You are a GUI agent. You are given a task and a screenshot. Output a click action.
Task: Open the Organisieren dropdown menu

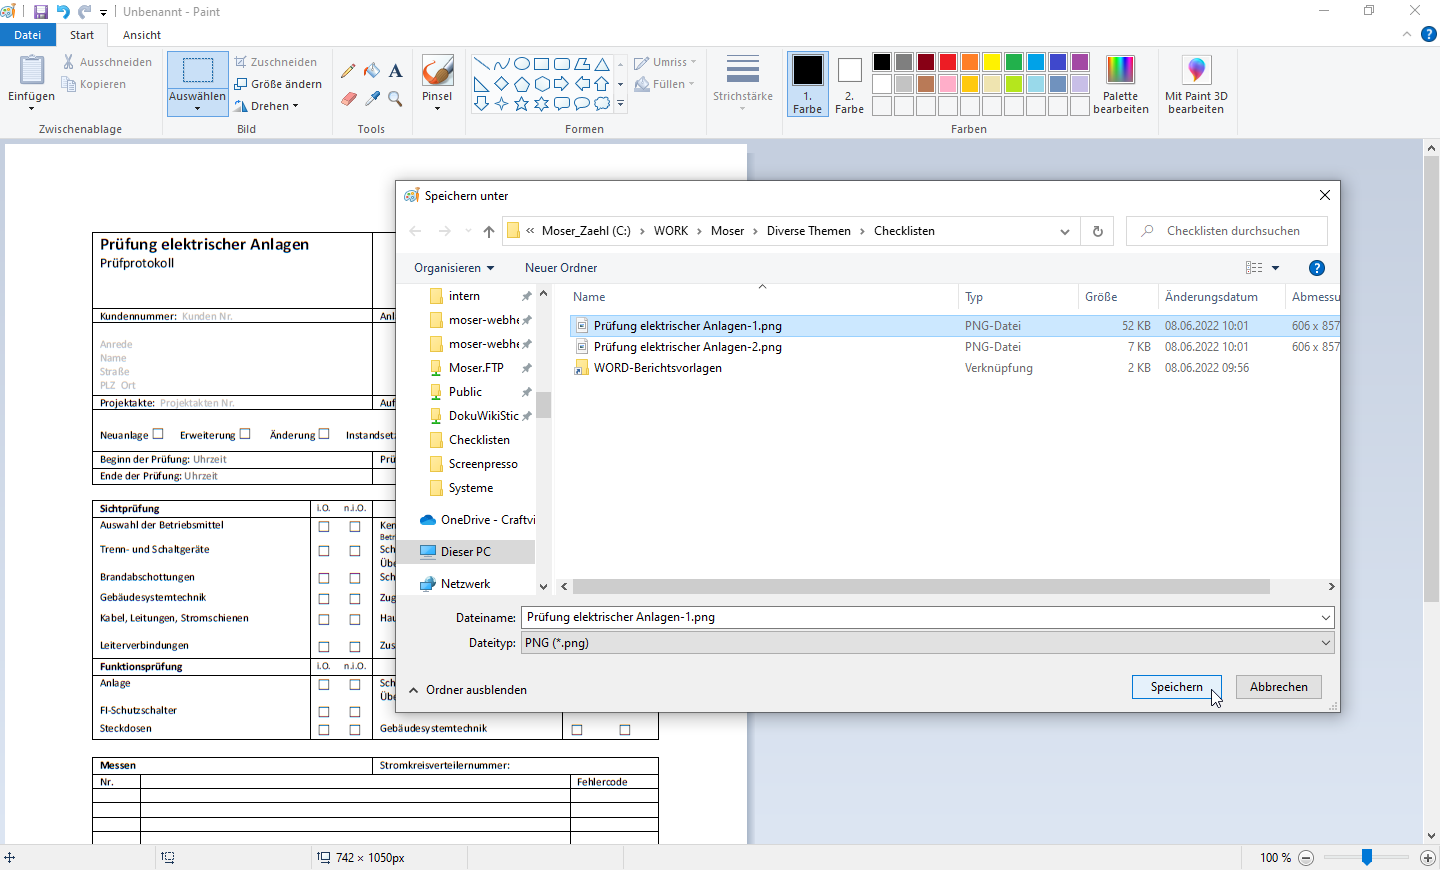pos(454,268)
